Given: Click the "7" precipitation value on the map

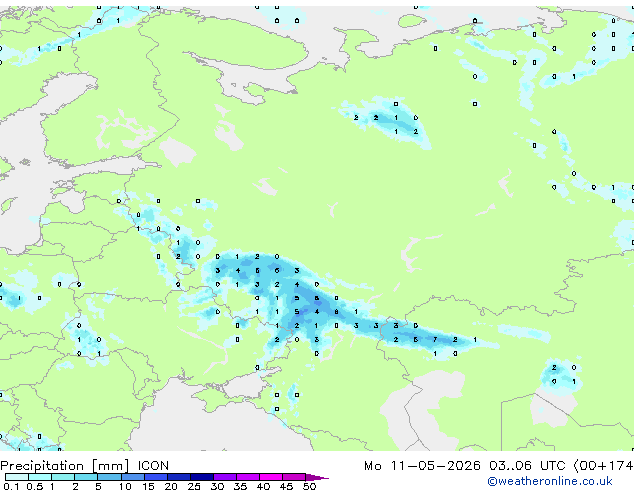Looking at the screenshot, I should pos(435,340).
